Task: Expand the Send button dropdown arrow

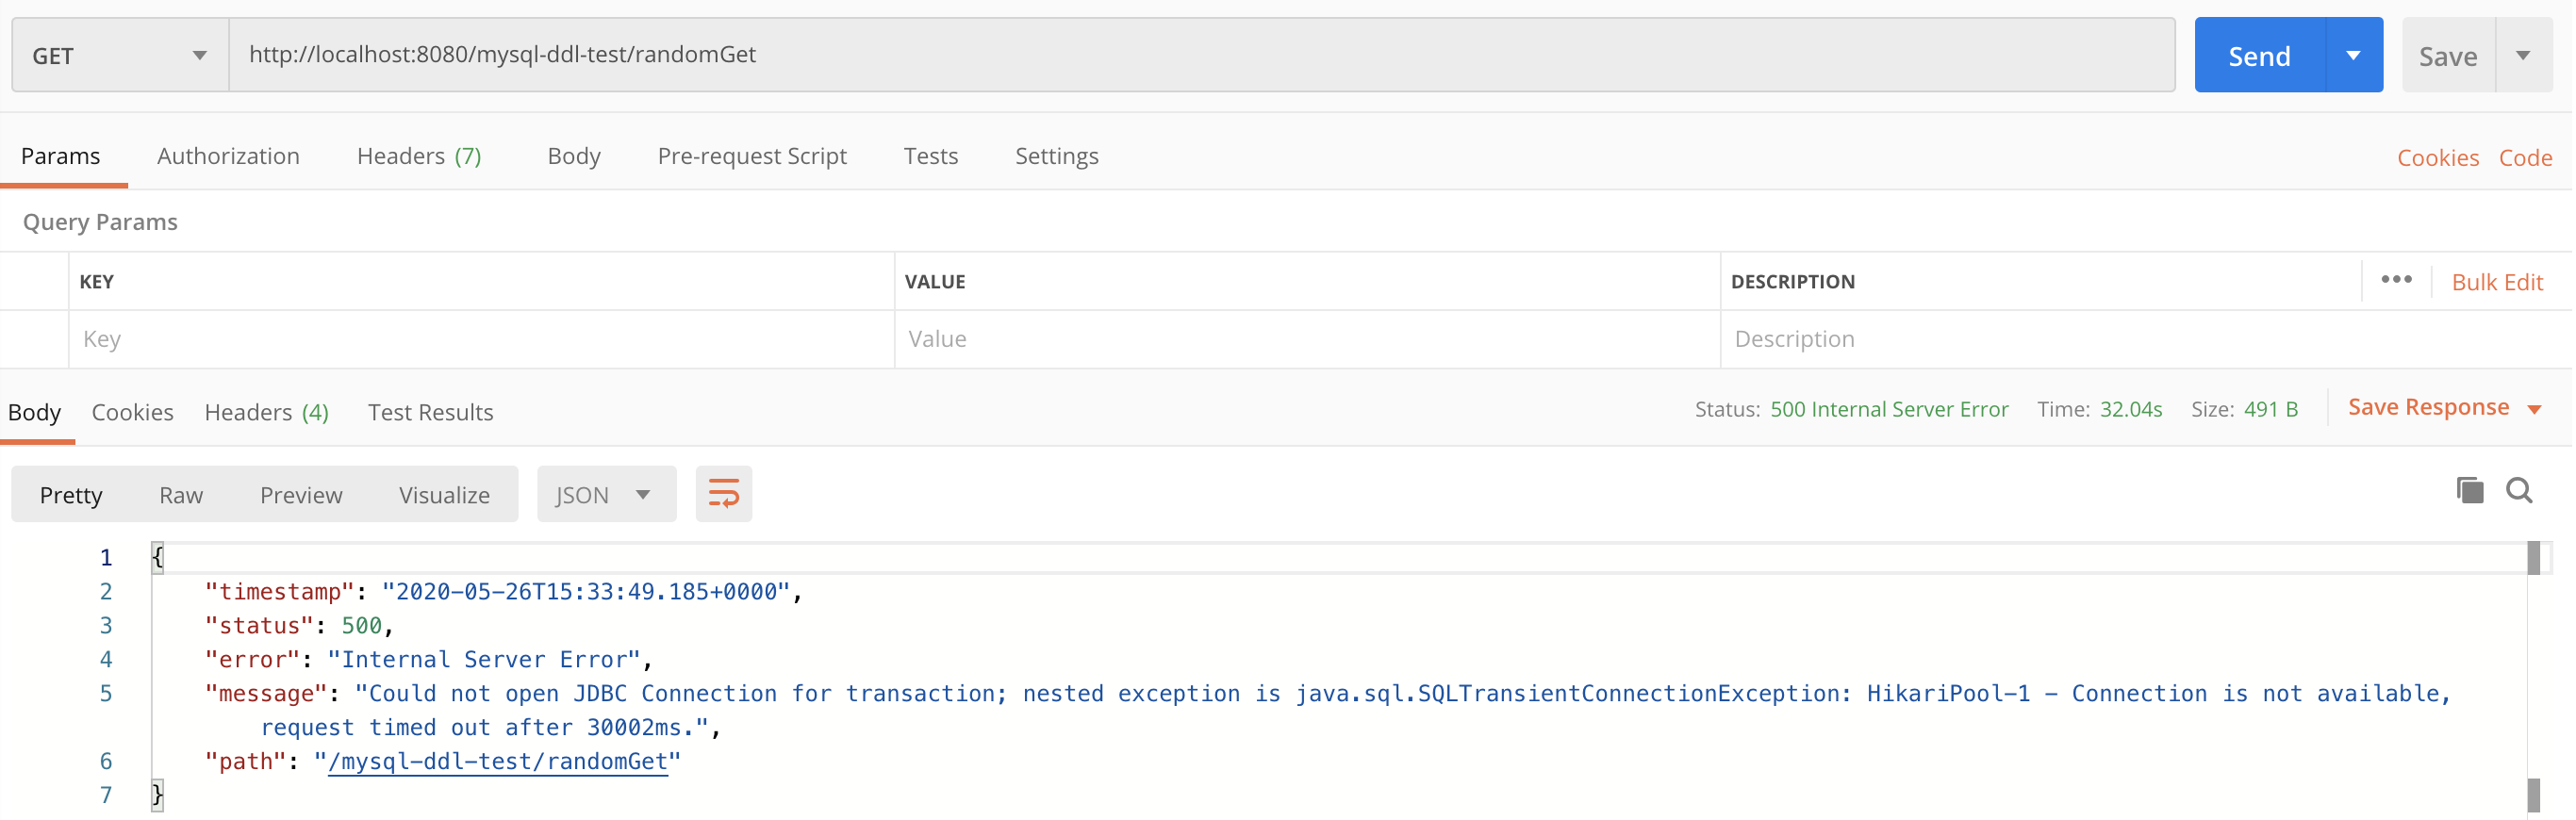Action: click(x=2353, y=56)
